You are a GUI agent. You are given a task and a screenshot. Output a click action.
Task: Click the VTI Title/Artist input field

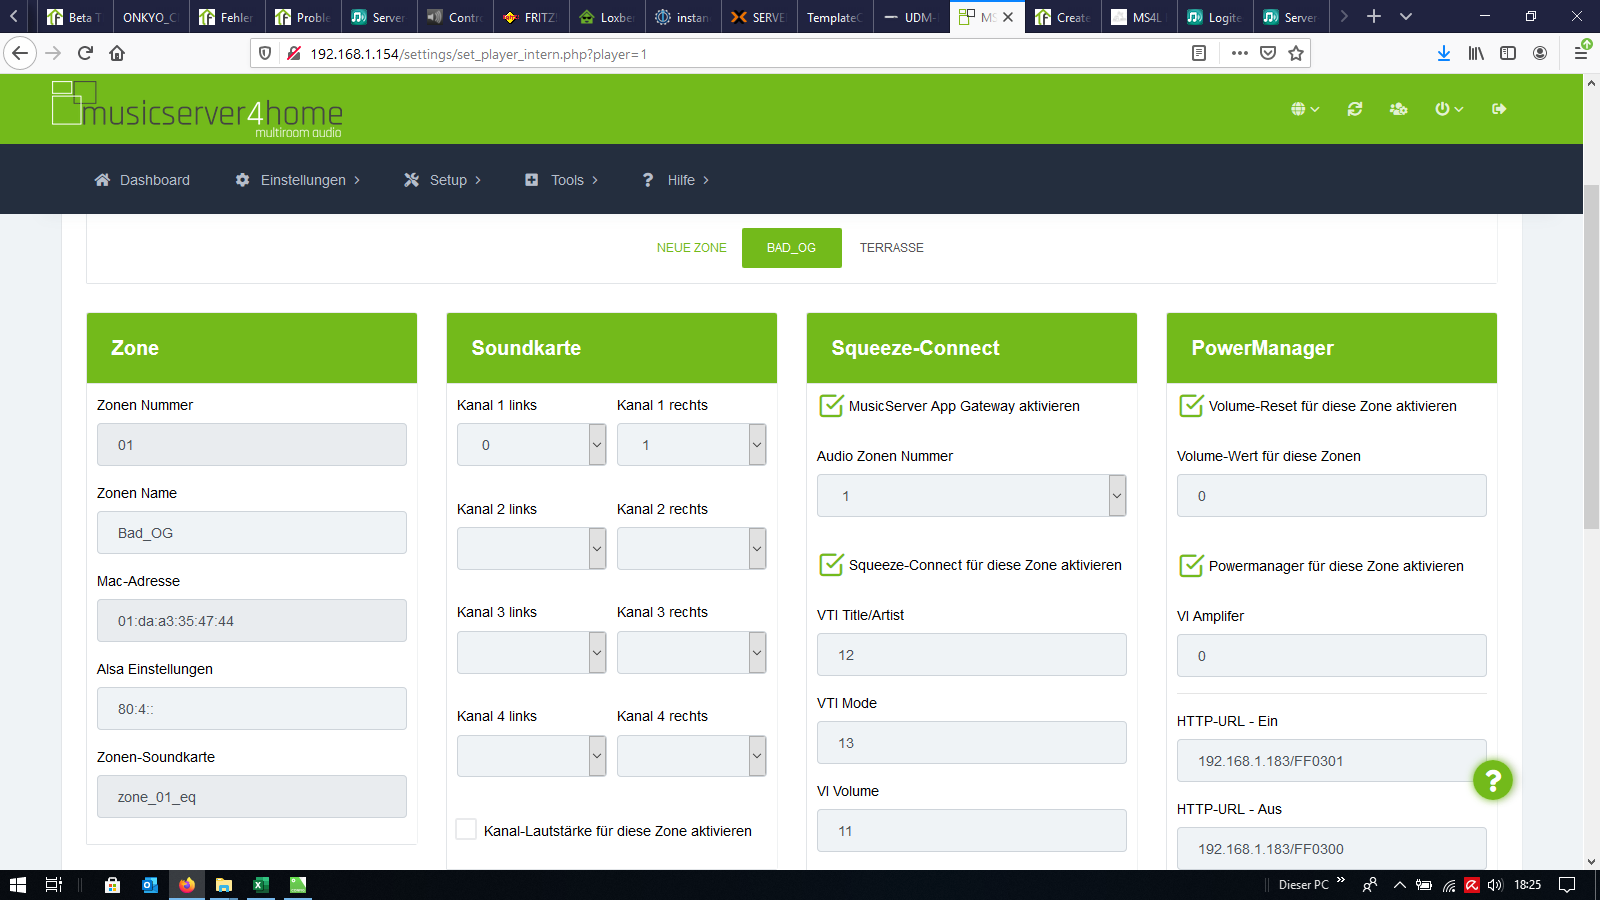[972, 655]
